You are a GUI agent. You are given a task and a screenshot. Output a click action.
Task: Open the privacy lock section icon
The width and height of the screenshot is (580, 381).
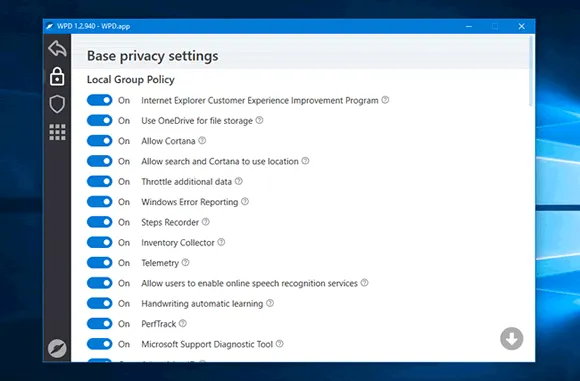click(57, 76)
